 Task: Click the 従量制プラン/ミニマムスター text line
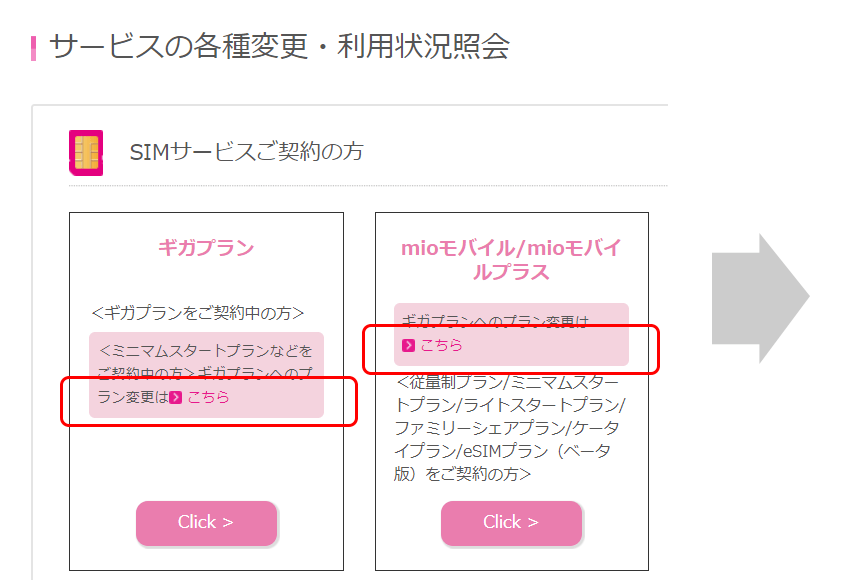[508, 382]
